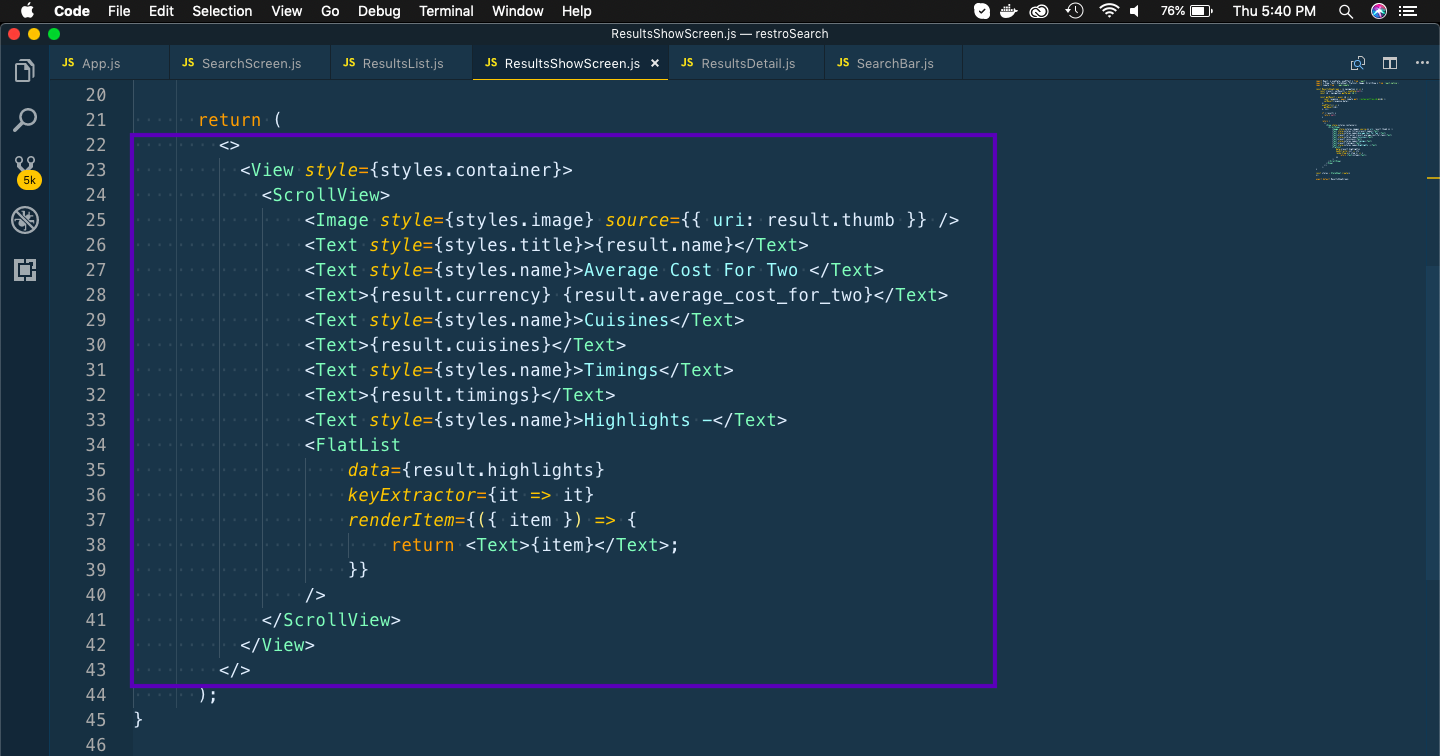This screenshot has height=756, width=1440.
Task: Click Highlights label on line 33
Action: click(x=637, y=420)
